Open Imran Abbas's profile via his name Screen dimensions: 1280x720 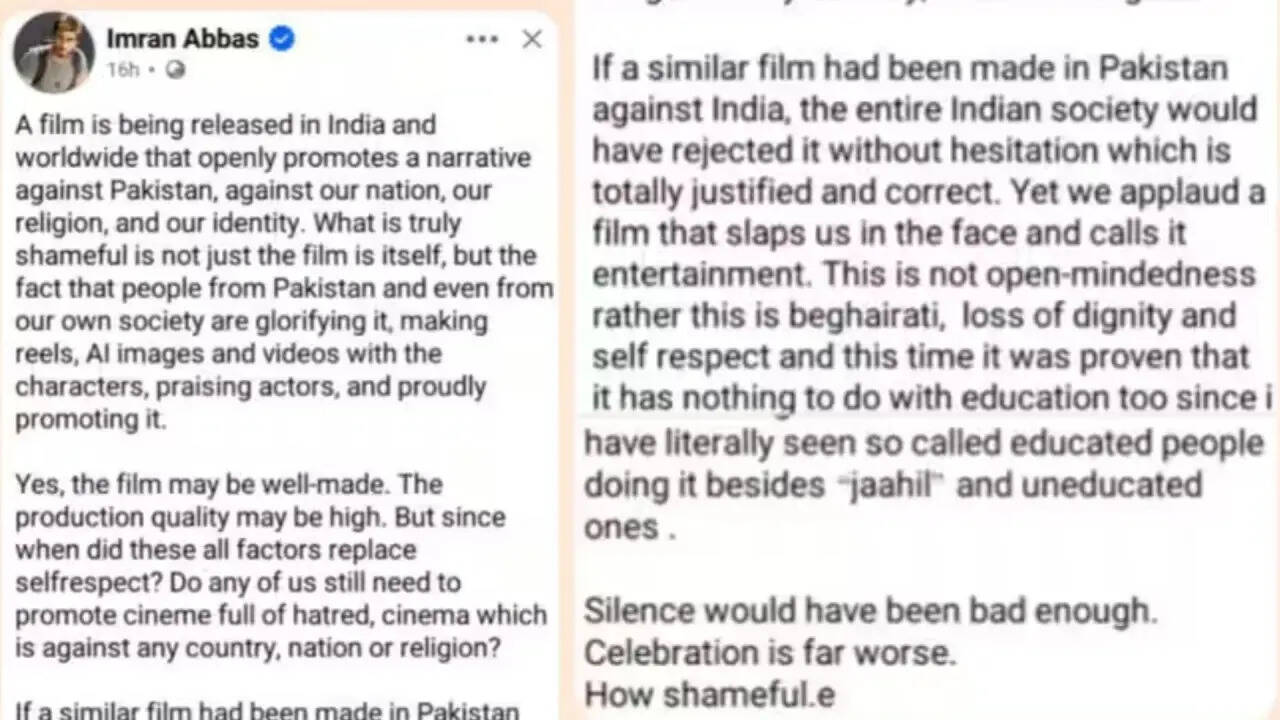tap(183, 37)
